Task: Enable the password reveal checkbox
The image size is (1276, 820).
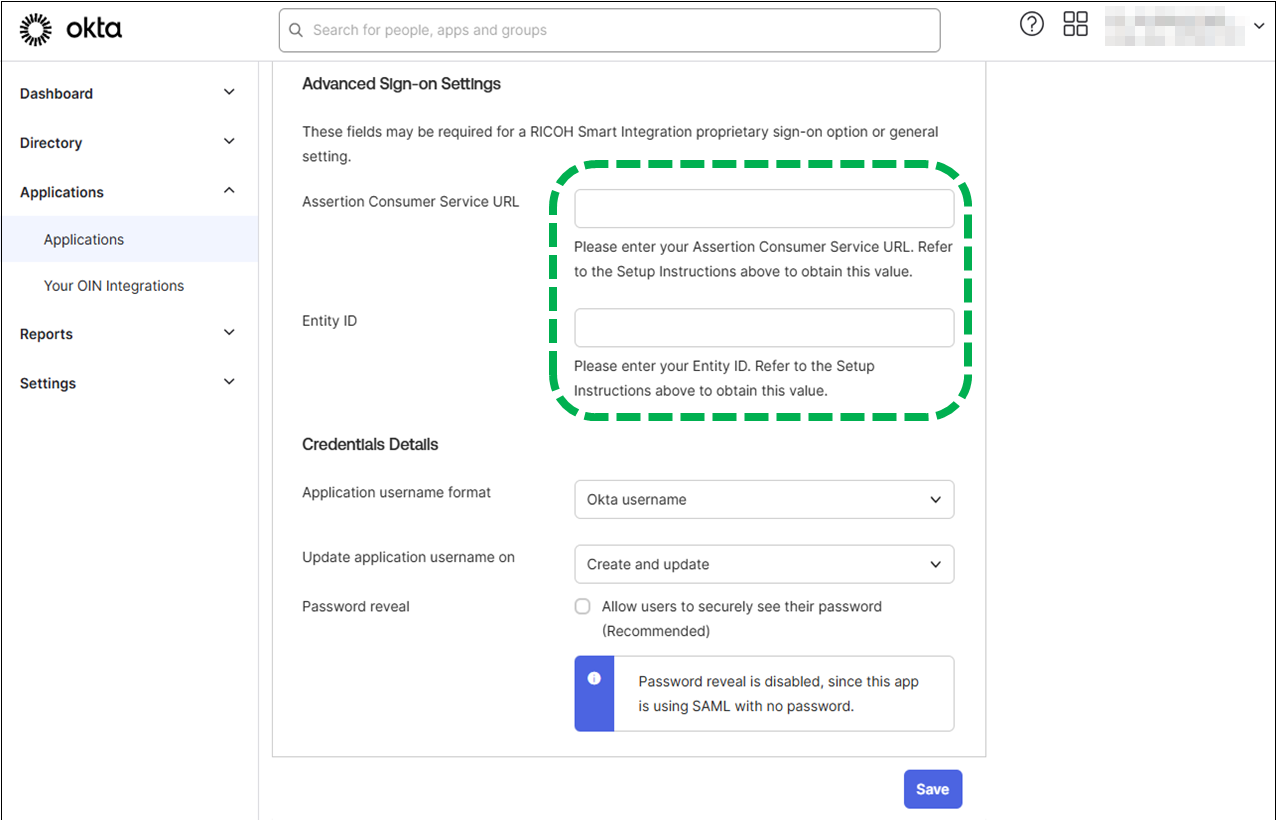Action: (581, 605)
